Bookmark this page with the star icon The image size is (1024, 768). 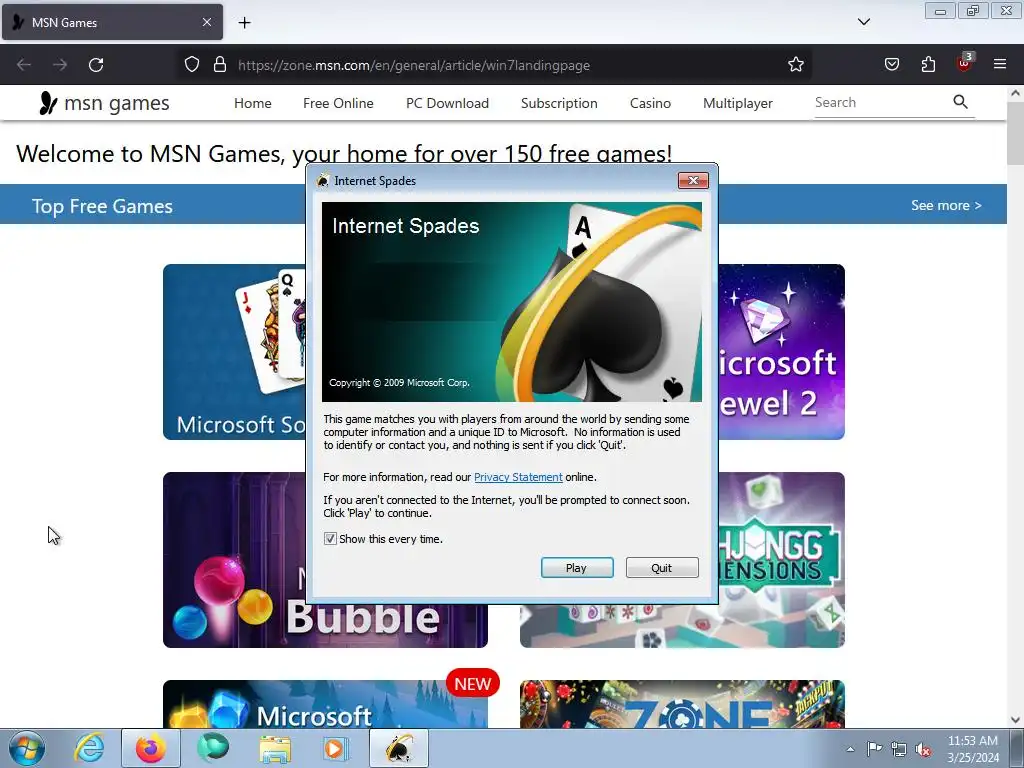tap(795, 65)
